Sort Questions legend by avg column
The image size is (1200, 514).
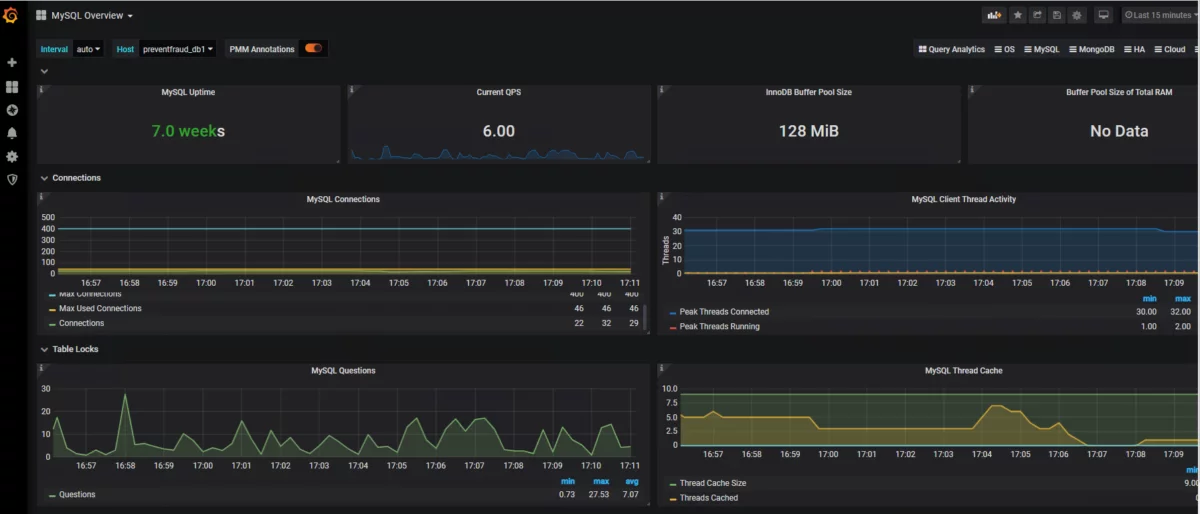coord(632,481)
